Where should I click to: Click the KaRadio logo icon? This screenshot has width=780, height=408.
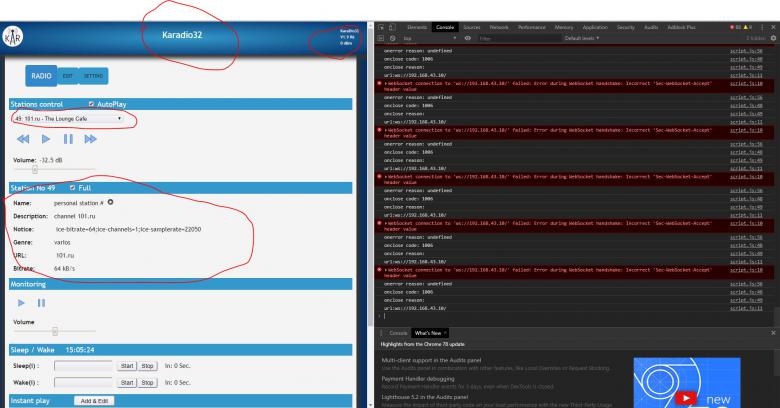pos(12,36)
